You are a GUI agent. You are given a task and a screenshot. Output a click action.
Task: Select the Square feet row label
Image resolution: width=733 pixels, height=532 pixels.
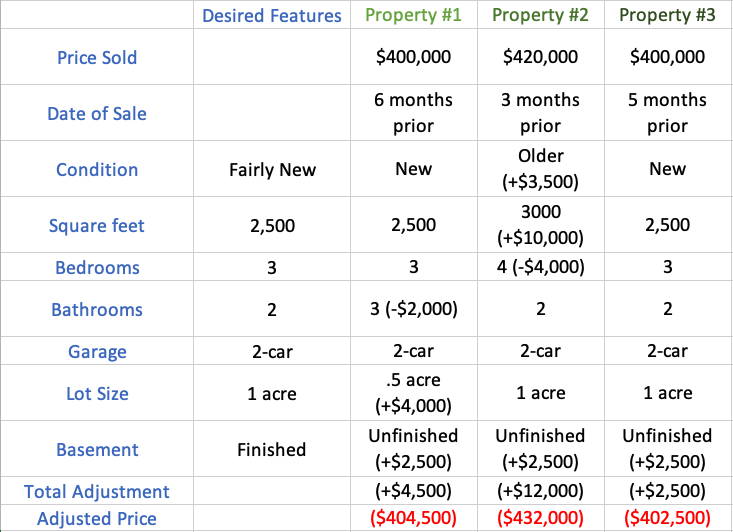pyautogui.click(x=97, y=225)
